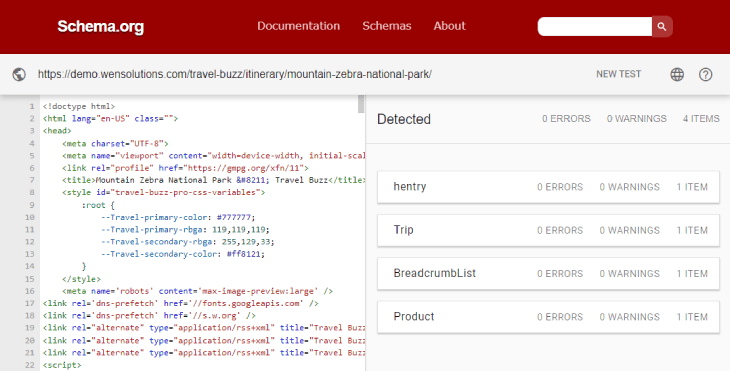Click the meta viewport code line
730x371 pixels.
pyautogui.click(x=214, y=155)
